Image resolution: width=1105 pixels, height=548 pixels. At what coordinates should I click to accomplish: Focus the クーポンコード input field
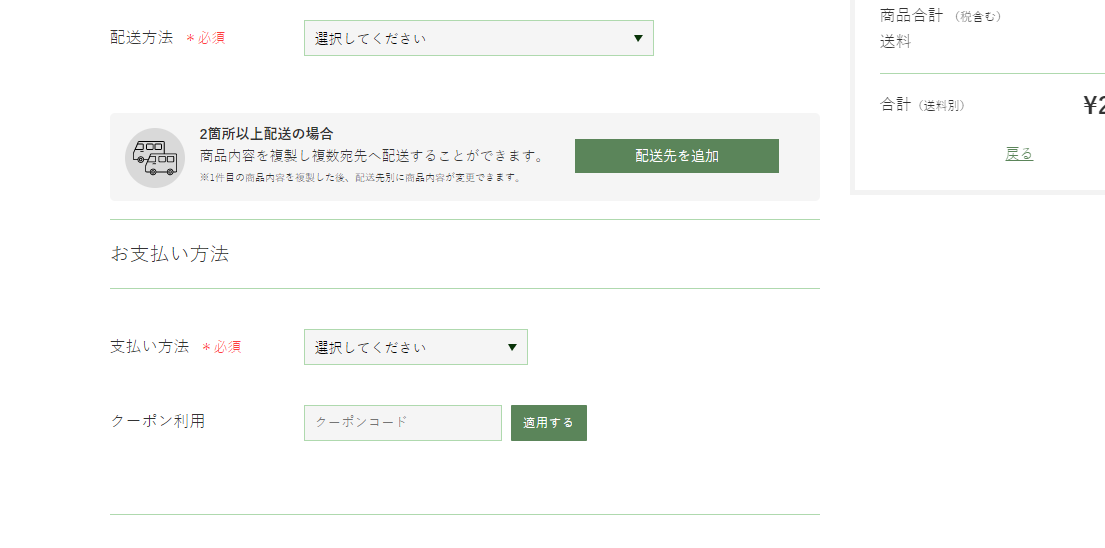tap(403, 423)
